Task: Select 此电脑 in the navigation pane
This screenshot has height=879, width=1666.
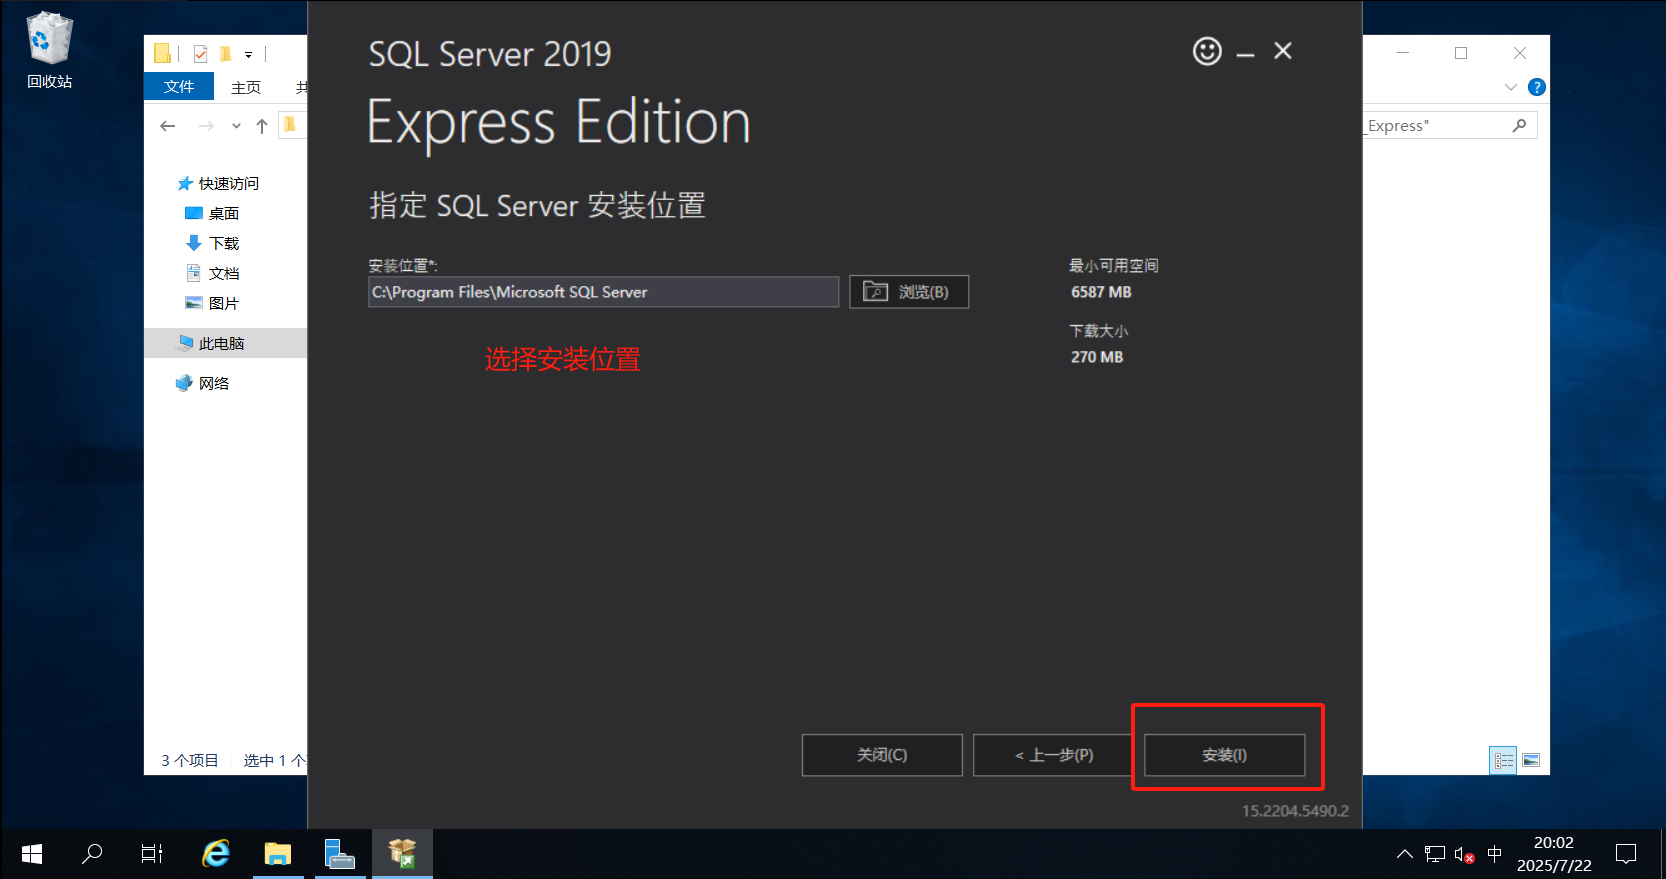Action: 225,343
